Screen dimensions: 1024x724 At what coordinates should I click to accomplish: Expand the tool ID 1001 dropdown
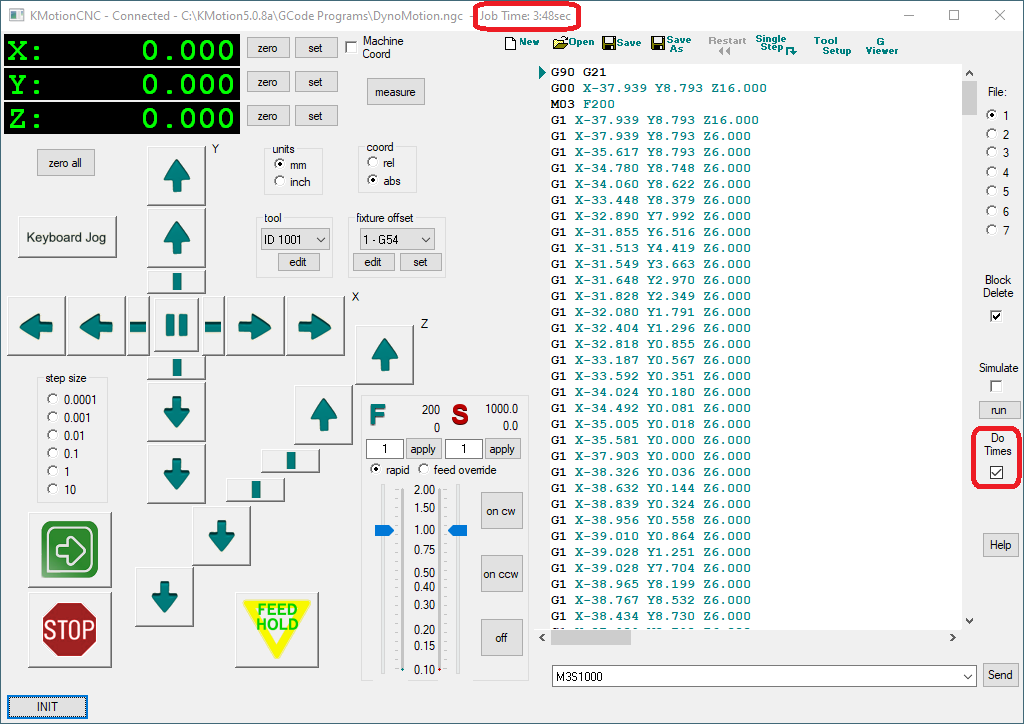pyautogui.click(x=320, y=240)
